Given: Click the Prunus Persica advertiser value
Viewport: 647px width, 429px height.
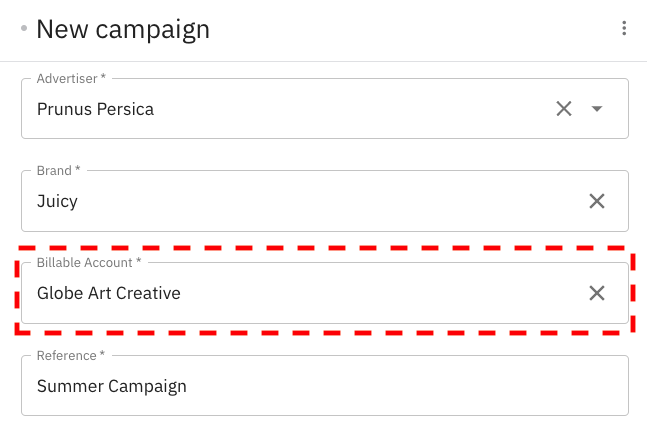Looking at the screenshot, I should 95,109.
